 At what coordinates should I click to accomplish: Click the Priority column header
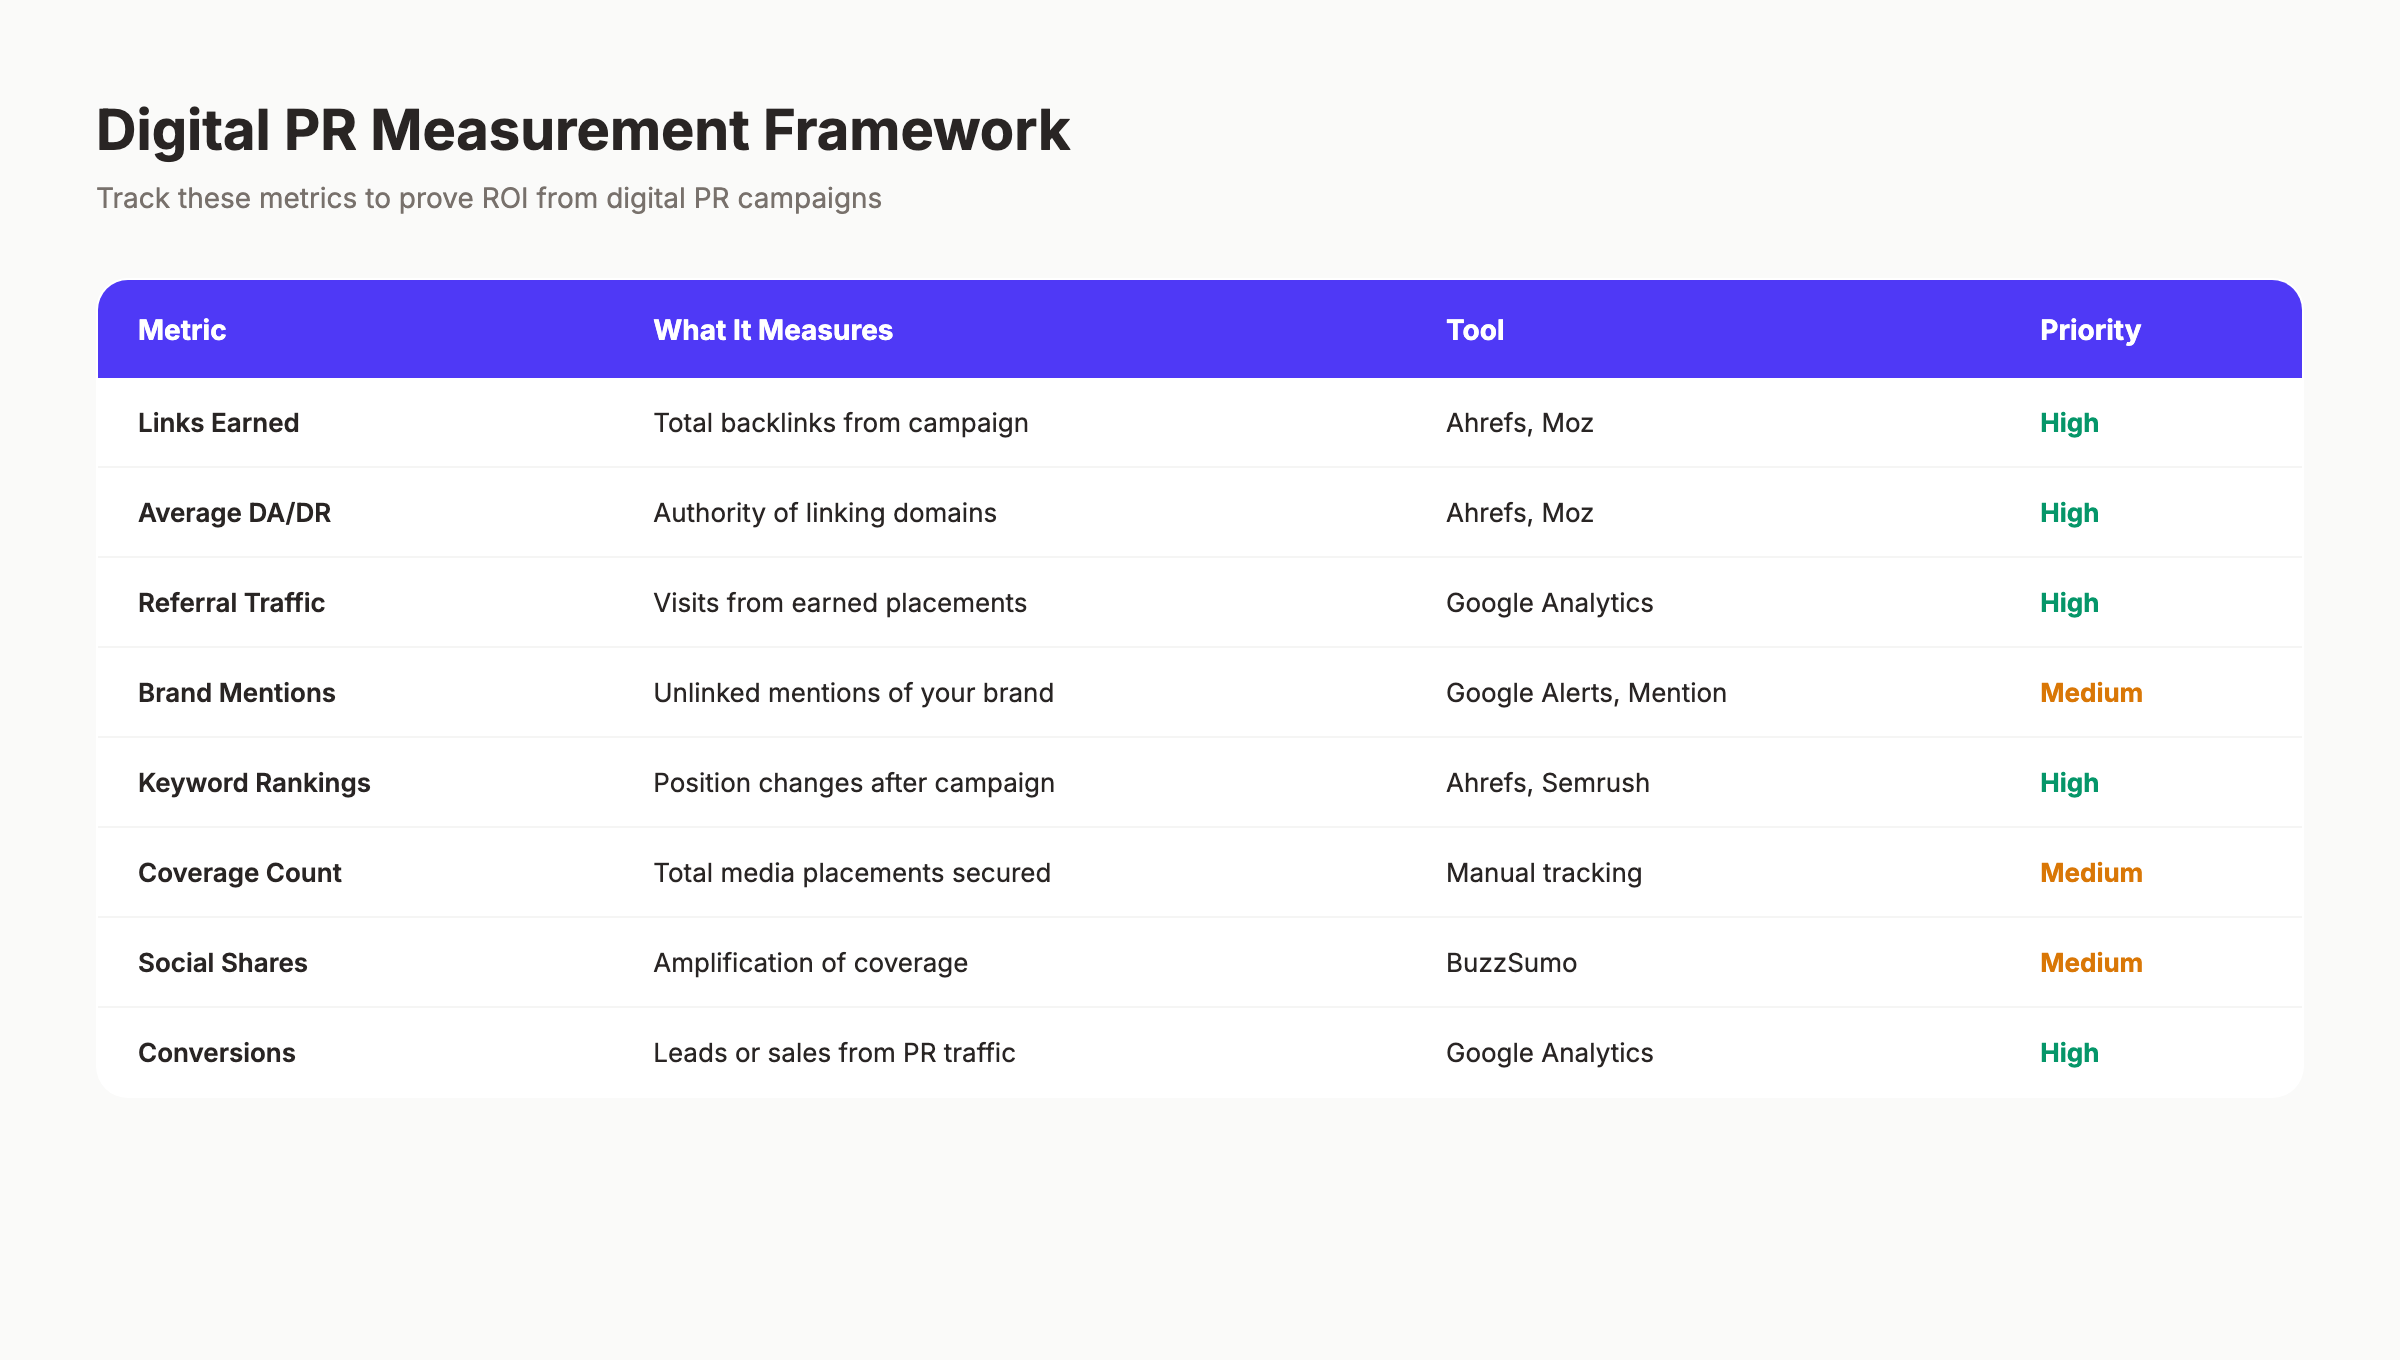2089,329
